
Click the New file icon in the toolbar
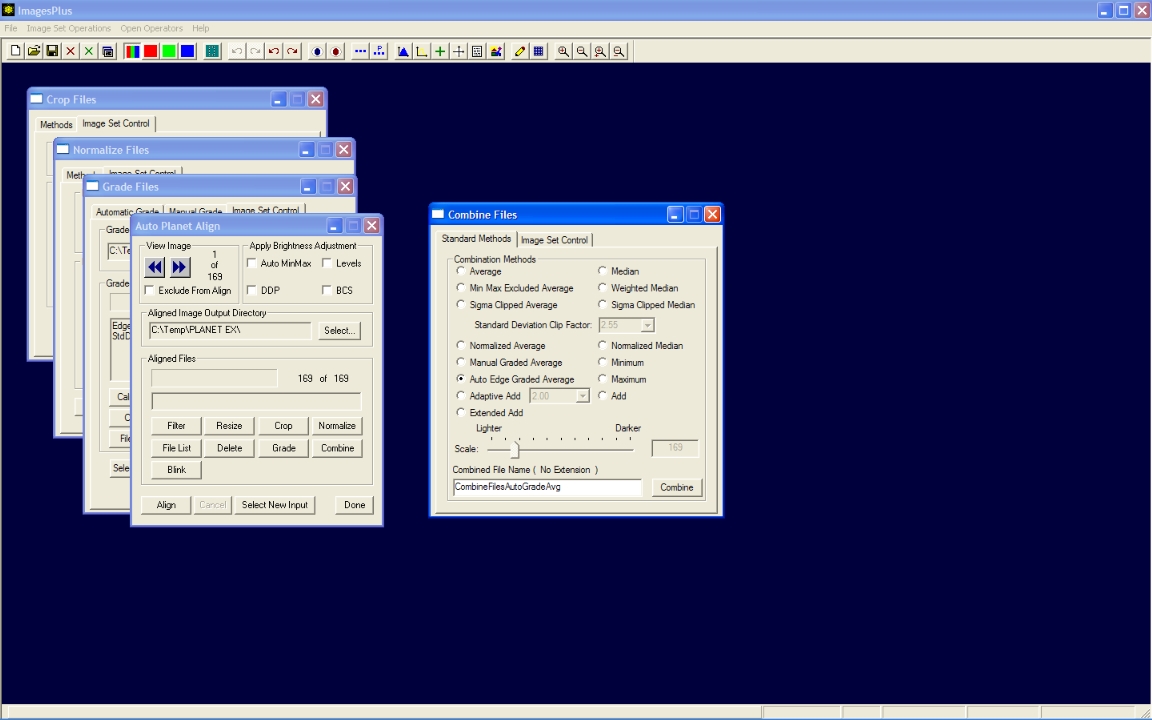[x=15, y=51]
